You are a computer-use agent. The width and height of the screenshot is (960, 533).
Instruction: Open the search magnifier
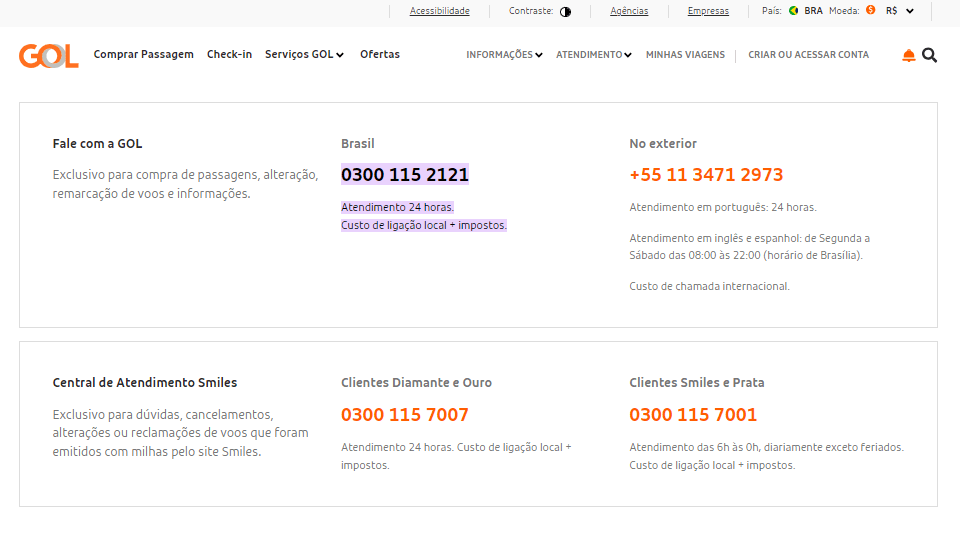930,55
